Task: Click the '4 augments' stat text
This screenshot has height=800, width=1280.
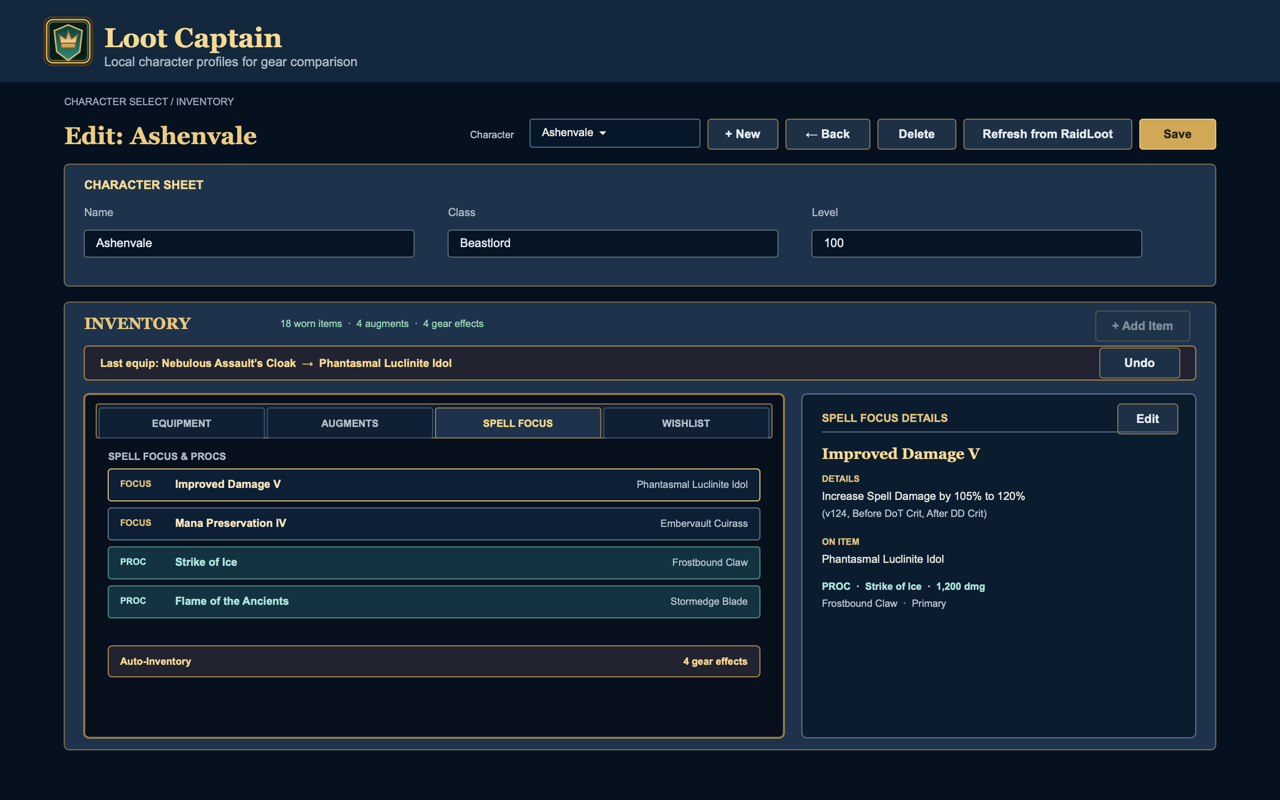Action: [382, 324]
